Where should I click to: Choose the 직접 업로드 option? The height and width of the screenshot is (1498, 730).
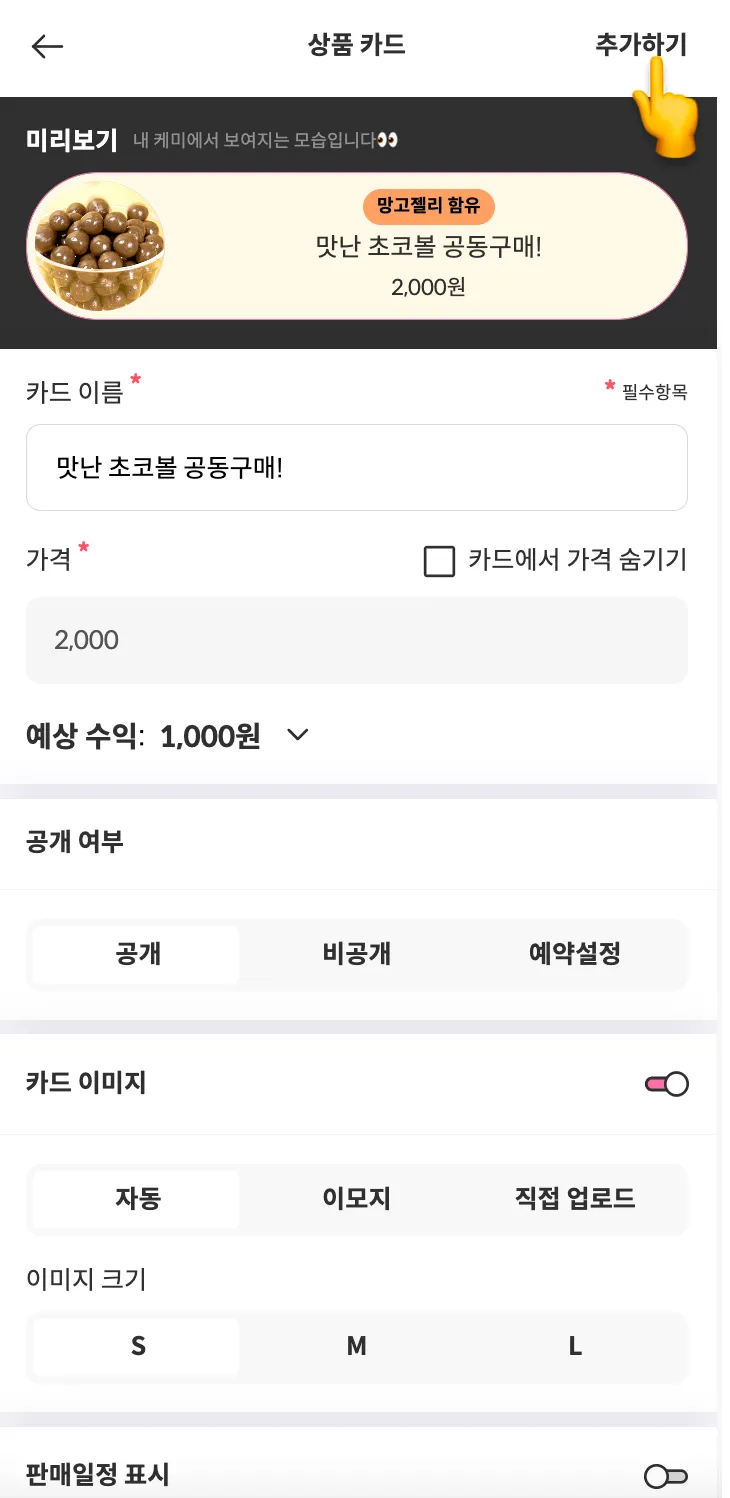point(574,1198)
